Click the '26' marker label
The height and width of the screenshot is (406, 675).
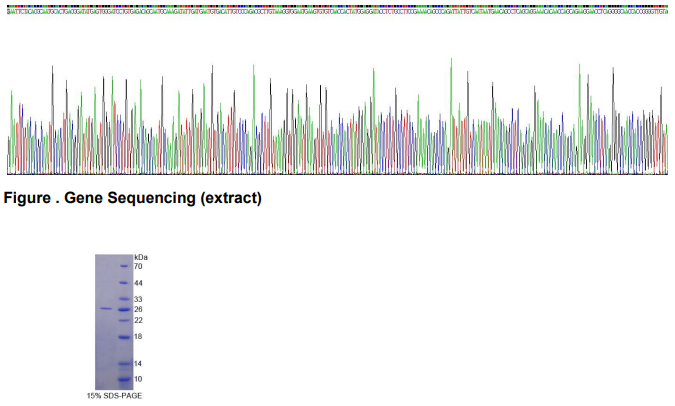[x=138, y=310]
